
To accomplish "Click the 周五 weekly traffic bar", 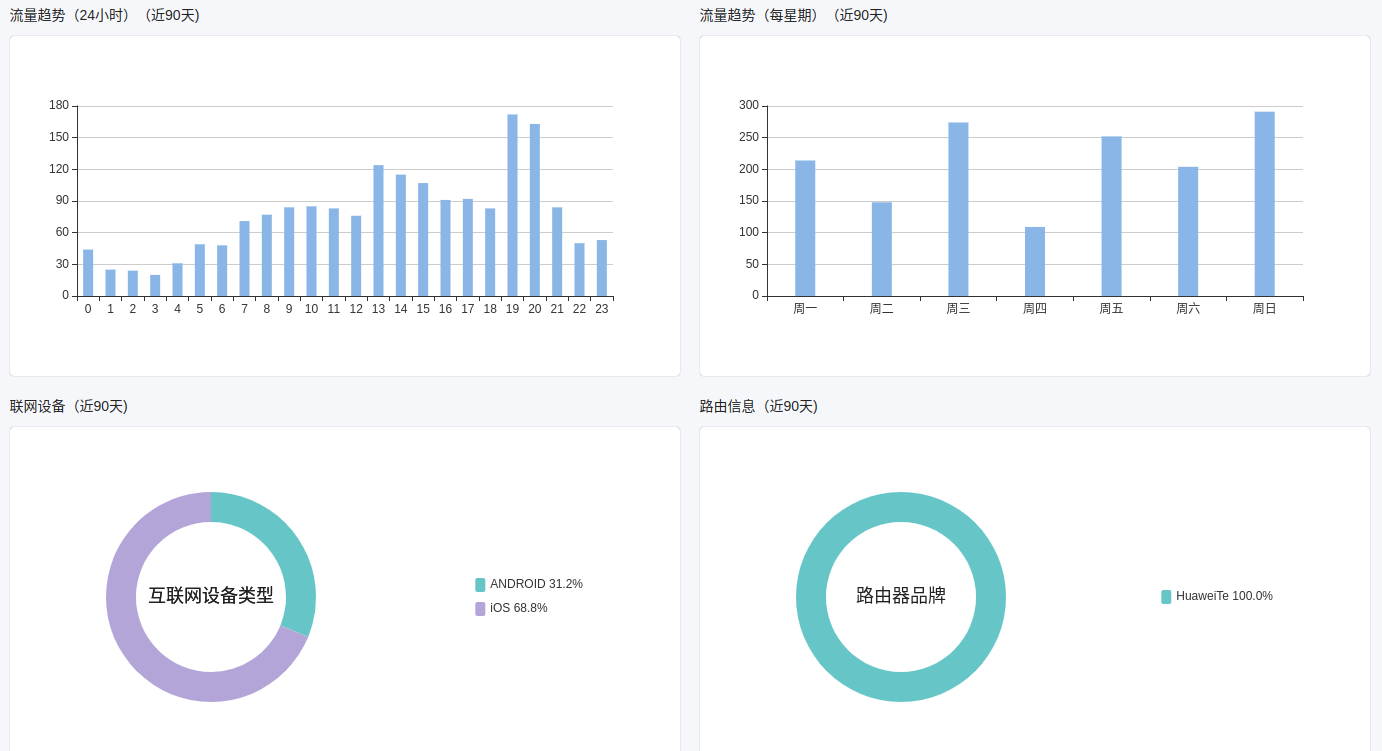I will click(1111, 216).
